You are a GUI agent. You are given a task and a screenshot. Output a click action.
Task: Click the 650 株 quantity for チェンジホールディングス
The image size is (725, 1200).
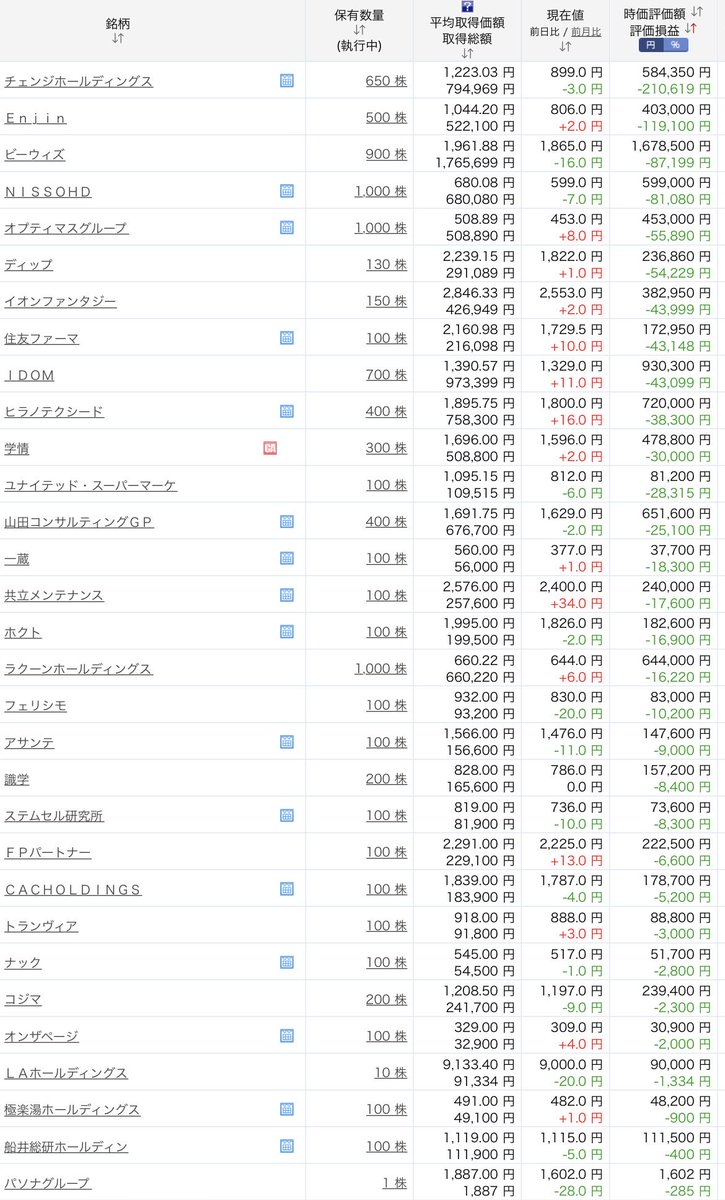click(x=386, y=81)
